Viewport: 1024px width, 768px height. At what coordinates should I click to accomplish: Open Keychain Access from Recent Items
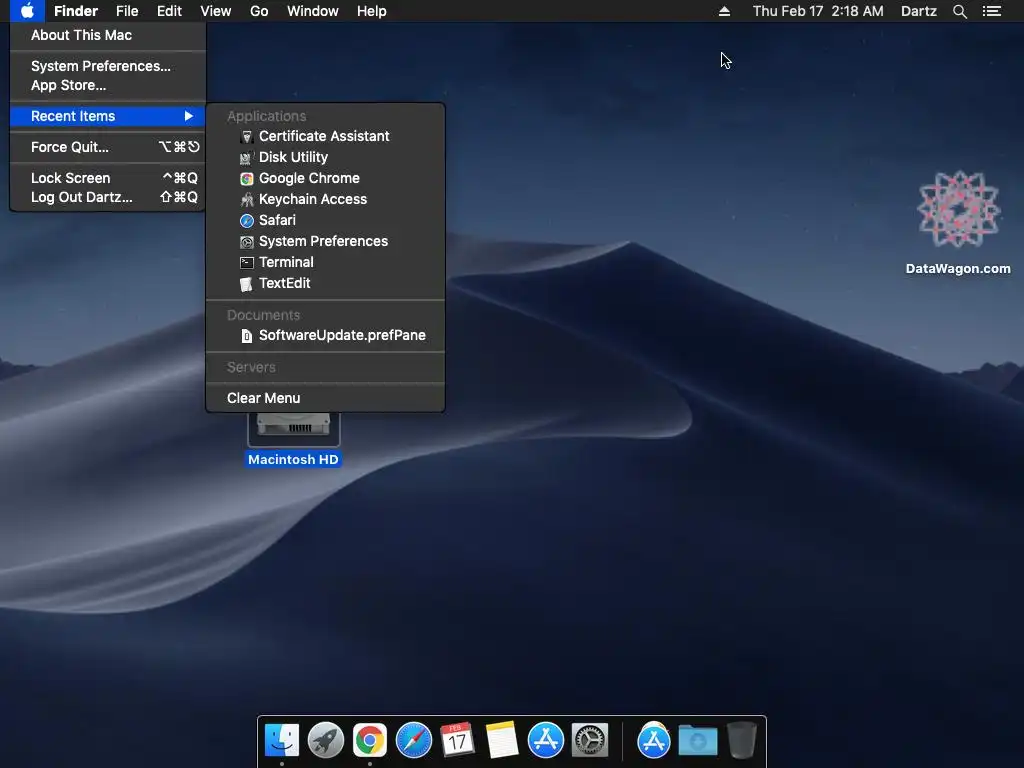pyautogui.click(x=325, y=199)
